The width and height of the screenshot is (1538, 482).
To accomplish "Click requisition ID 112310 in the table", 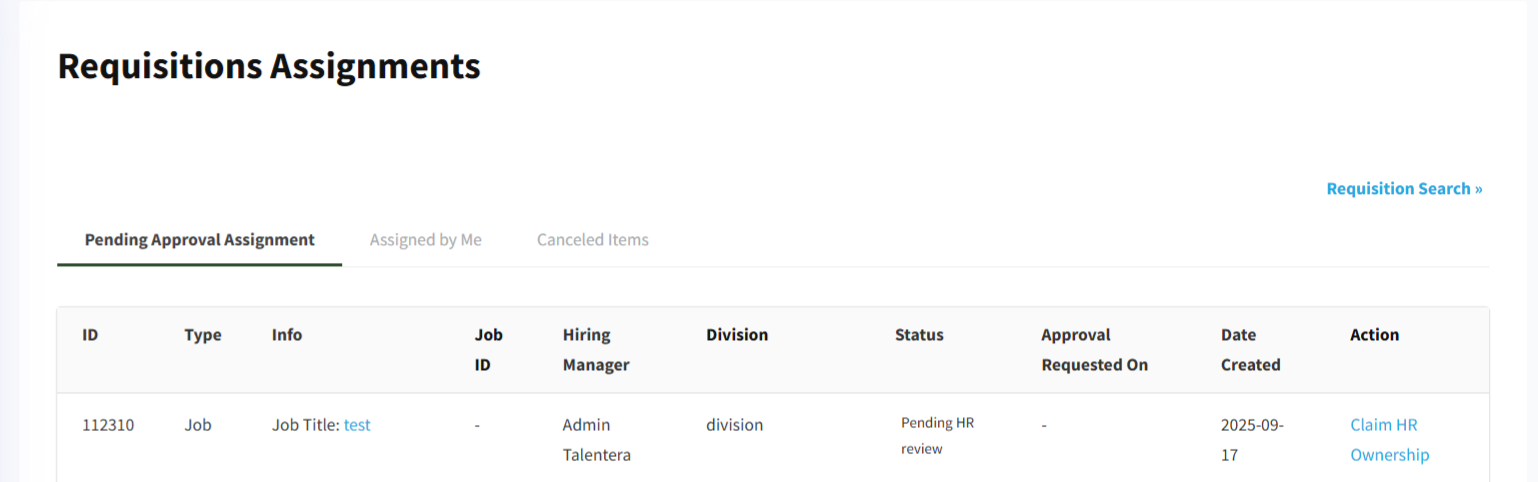I will (x=108, y=425).
